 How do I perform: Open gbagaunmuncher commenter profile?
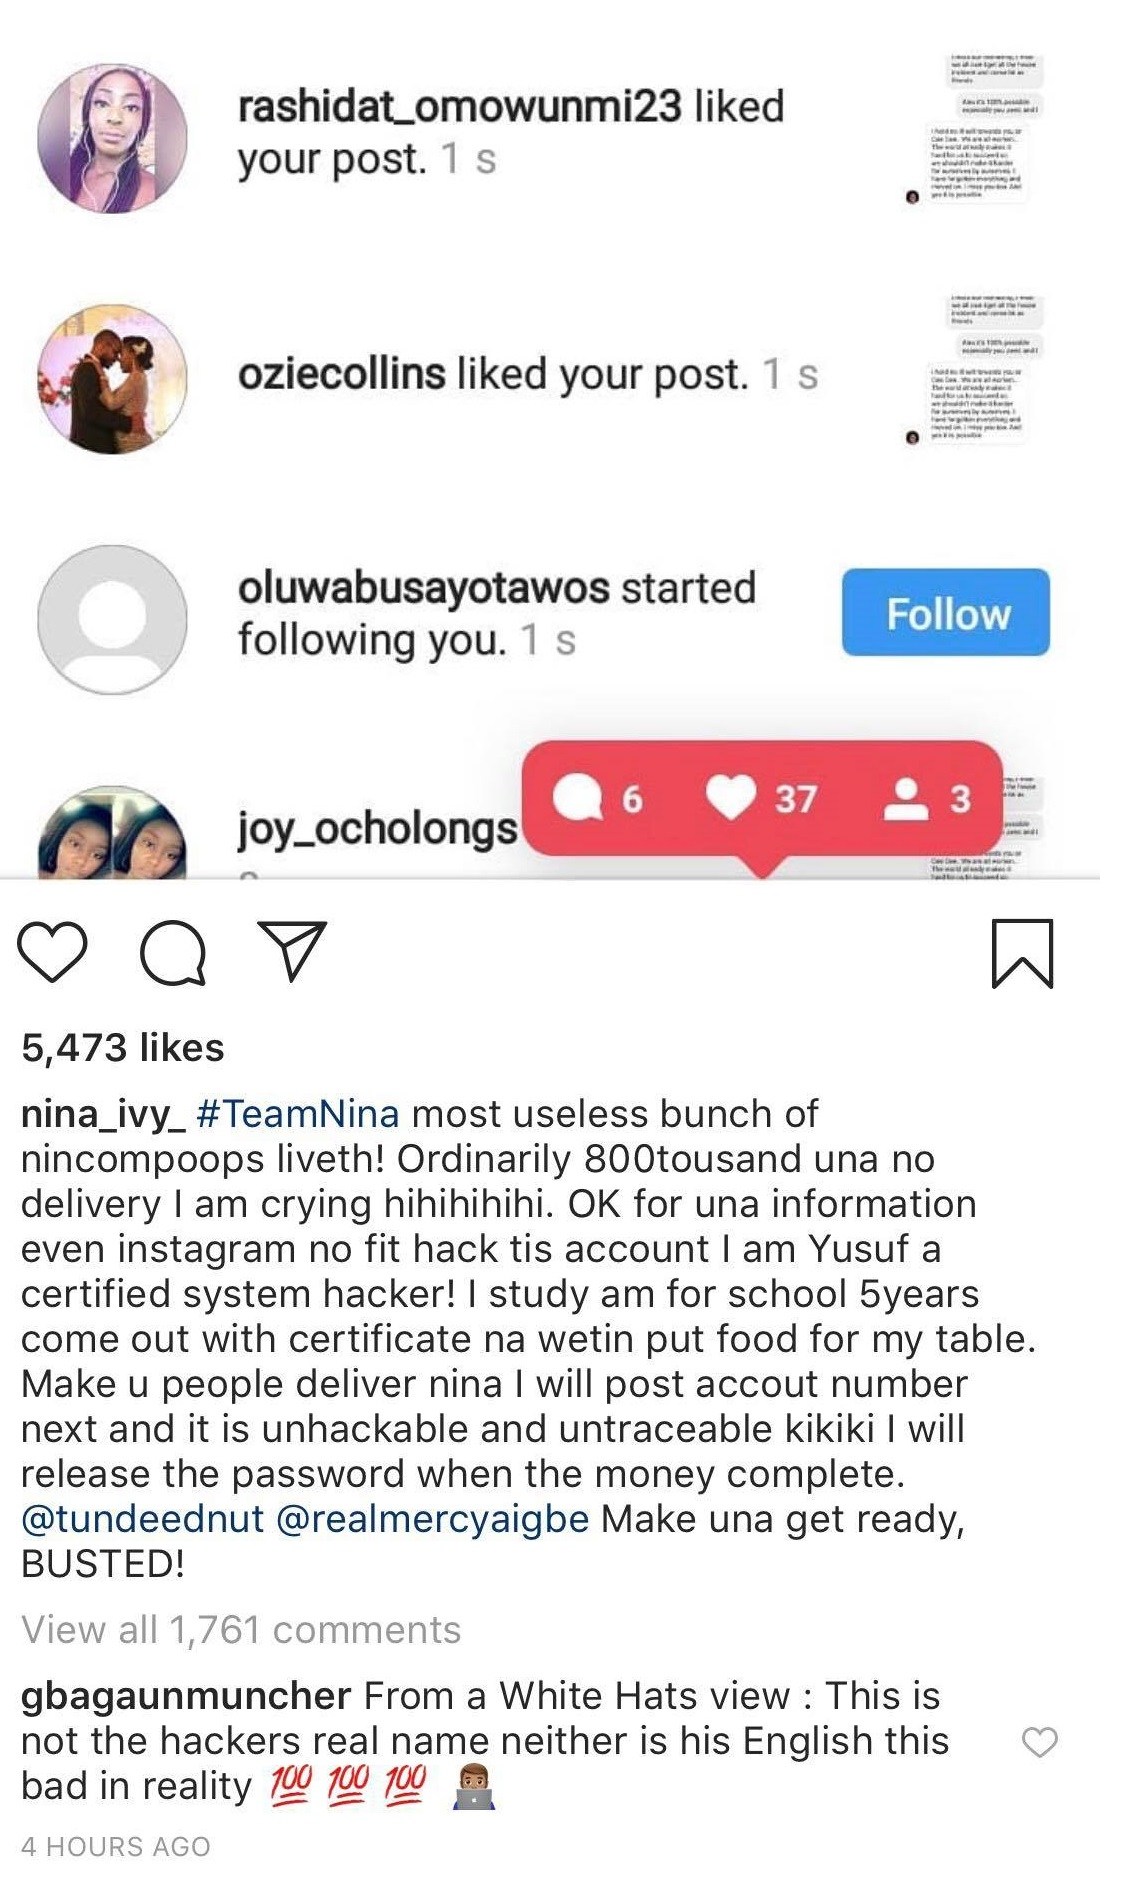pos(186,1695)
